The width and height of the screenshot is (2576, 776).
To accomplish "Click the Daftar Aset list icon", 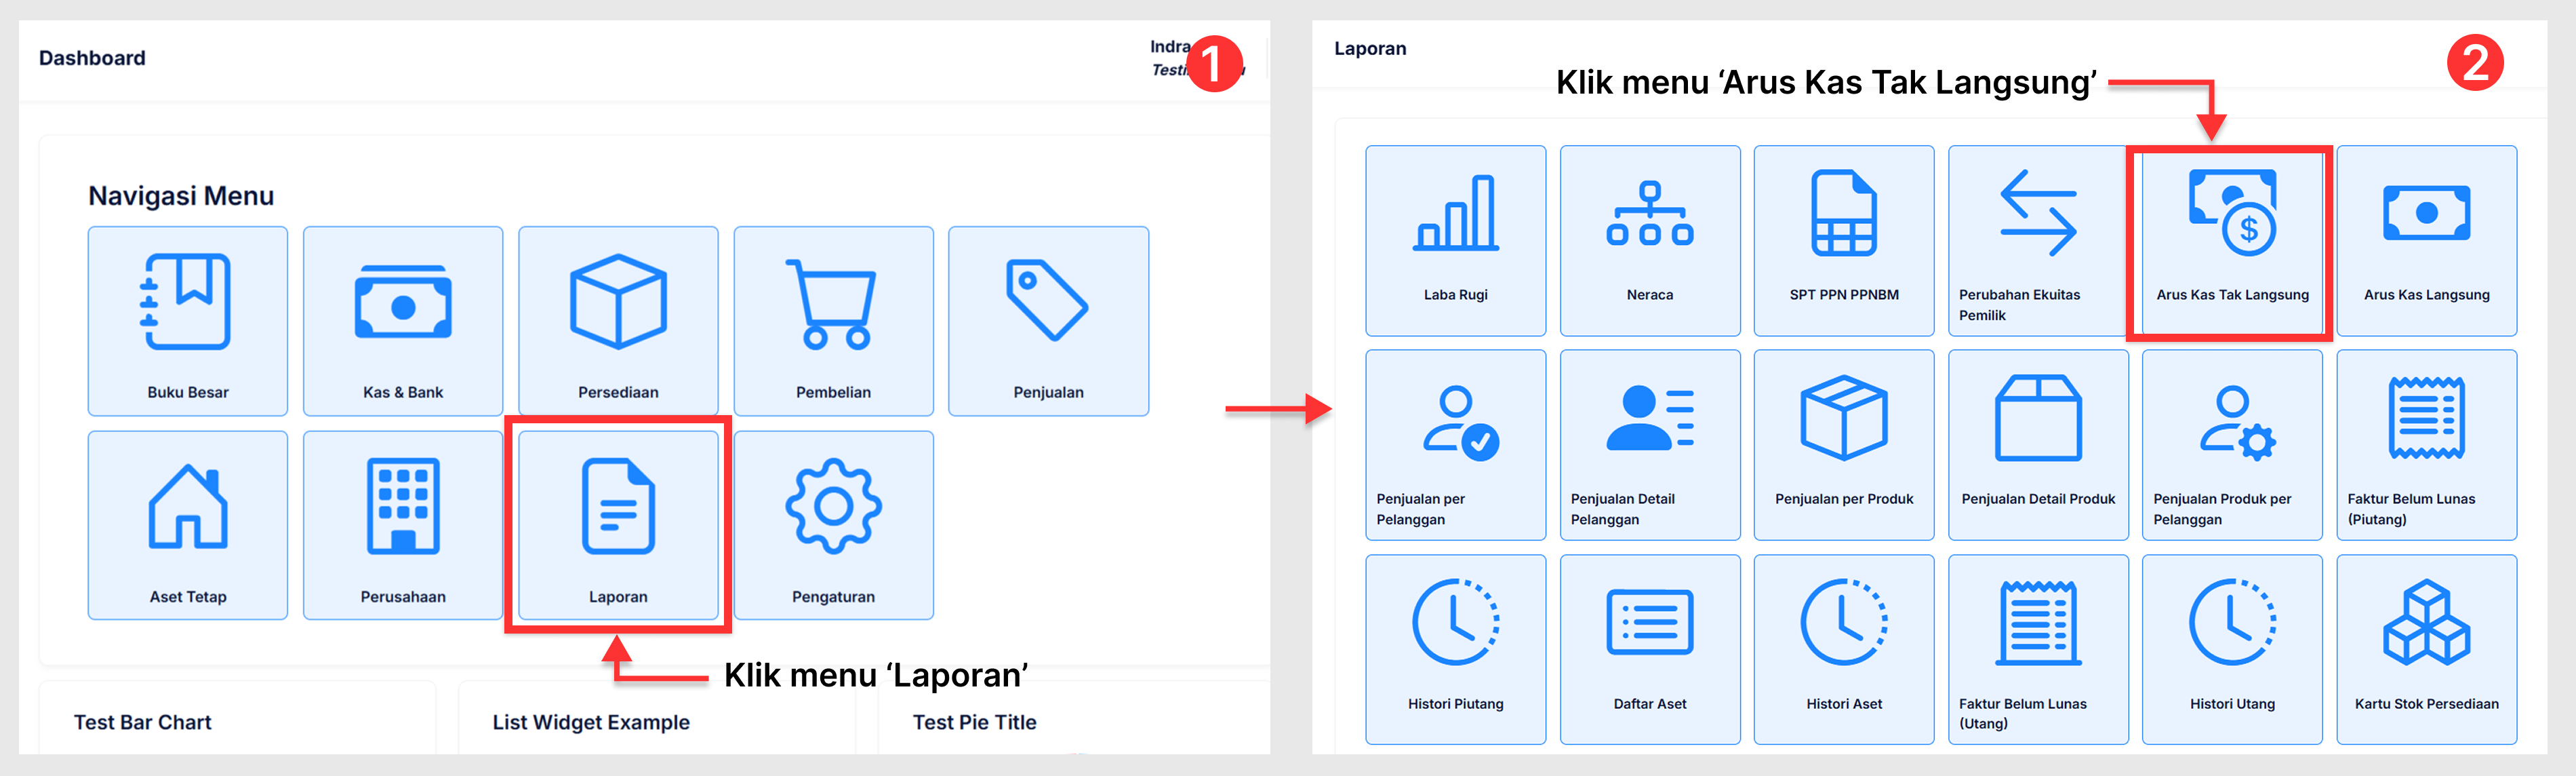I will (x=1649, y=623).
